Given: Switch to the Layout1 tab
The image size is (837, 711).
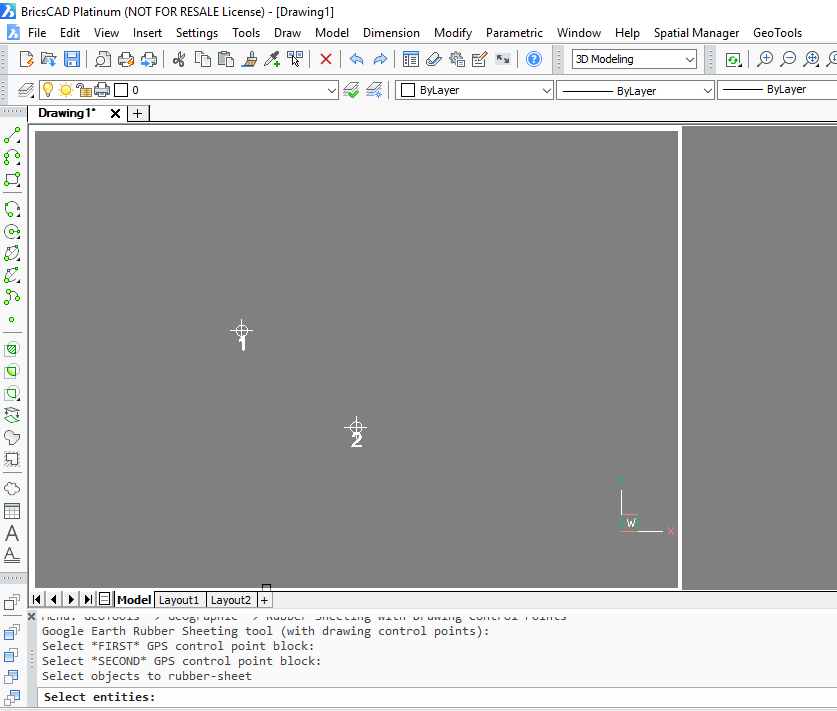Looking at the screenshot, I should (179, 600).
